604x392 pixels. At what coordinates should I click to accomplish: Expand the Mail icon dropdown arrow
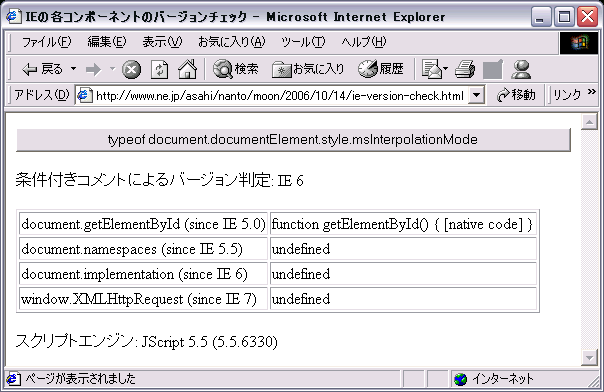[x=445, y=69]
